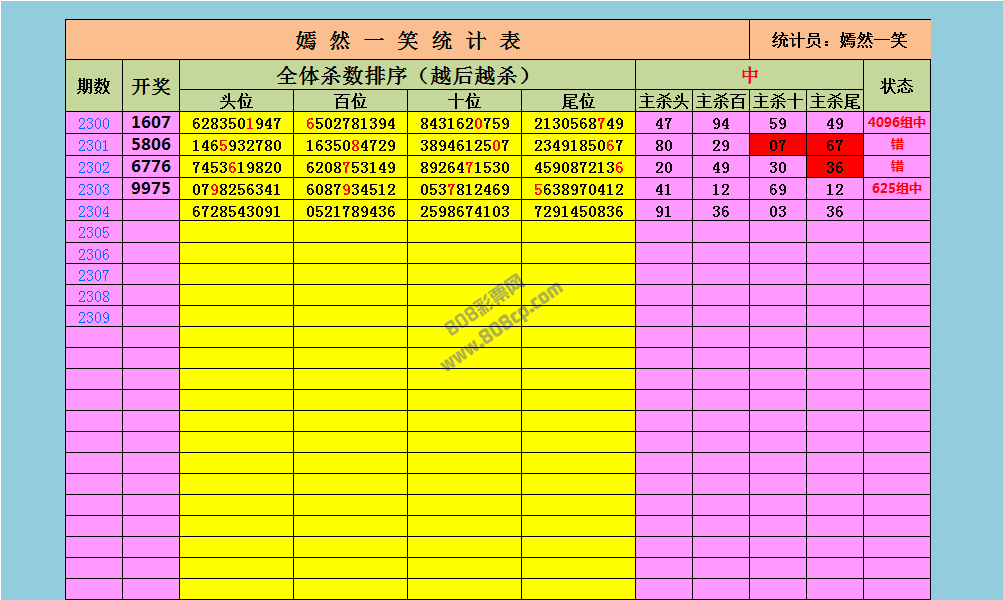Click the 开奖 column header

click(x=151, y=86)
